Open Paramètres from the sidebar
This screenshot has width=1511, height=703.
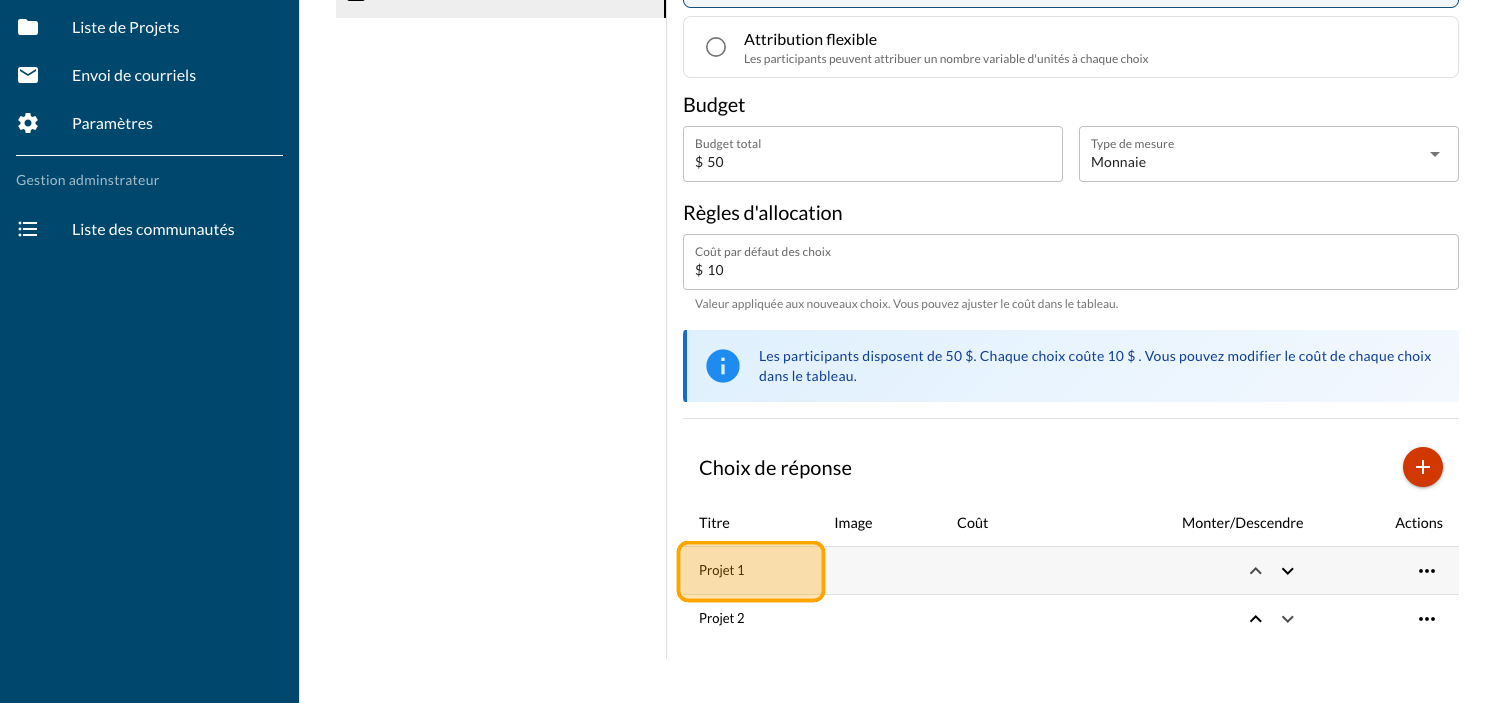point(112,123)
